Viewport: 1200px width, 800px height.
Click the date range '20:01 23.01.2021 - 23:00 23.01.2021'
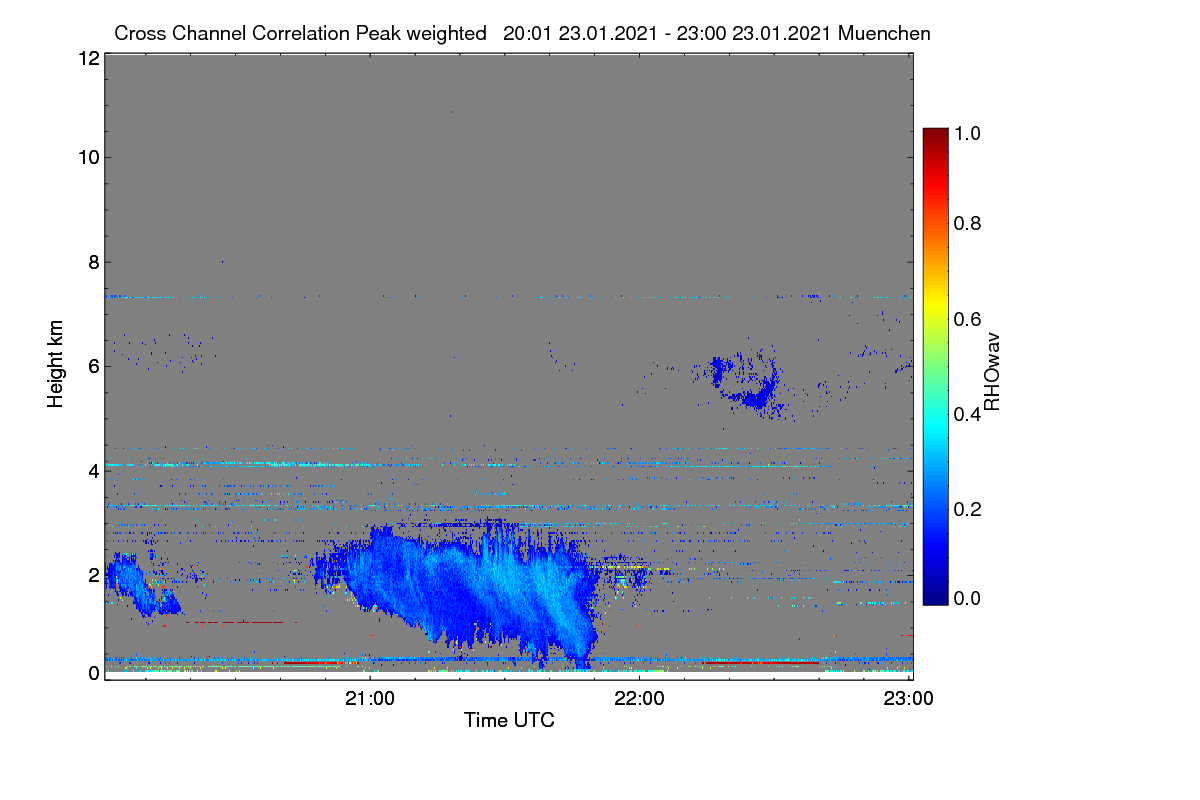pyautogui.click(x=668, y=33)
